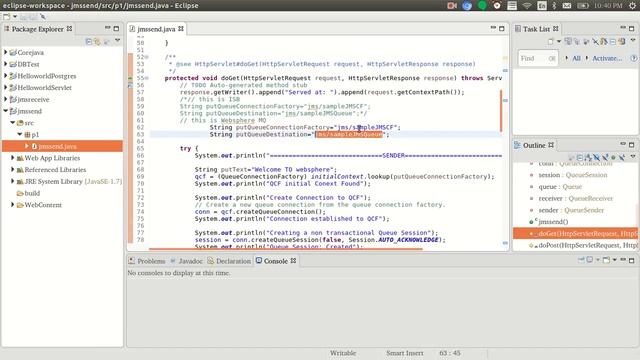Expand the HelloworldPostgres project
The height and width of the screenshot is (360, 640).
pos(5,76)
